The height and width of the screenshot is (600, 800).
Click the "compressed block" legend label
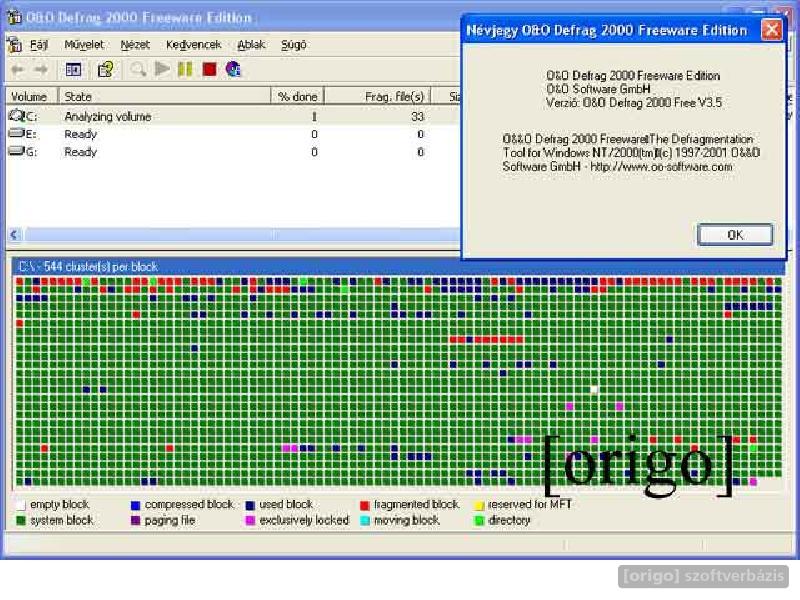pos(189,505)
